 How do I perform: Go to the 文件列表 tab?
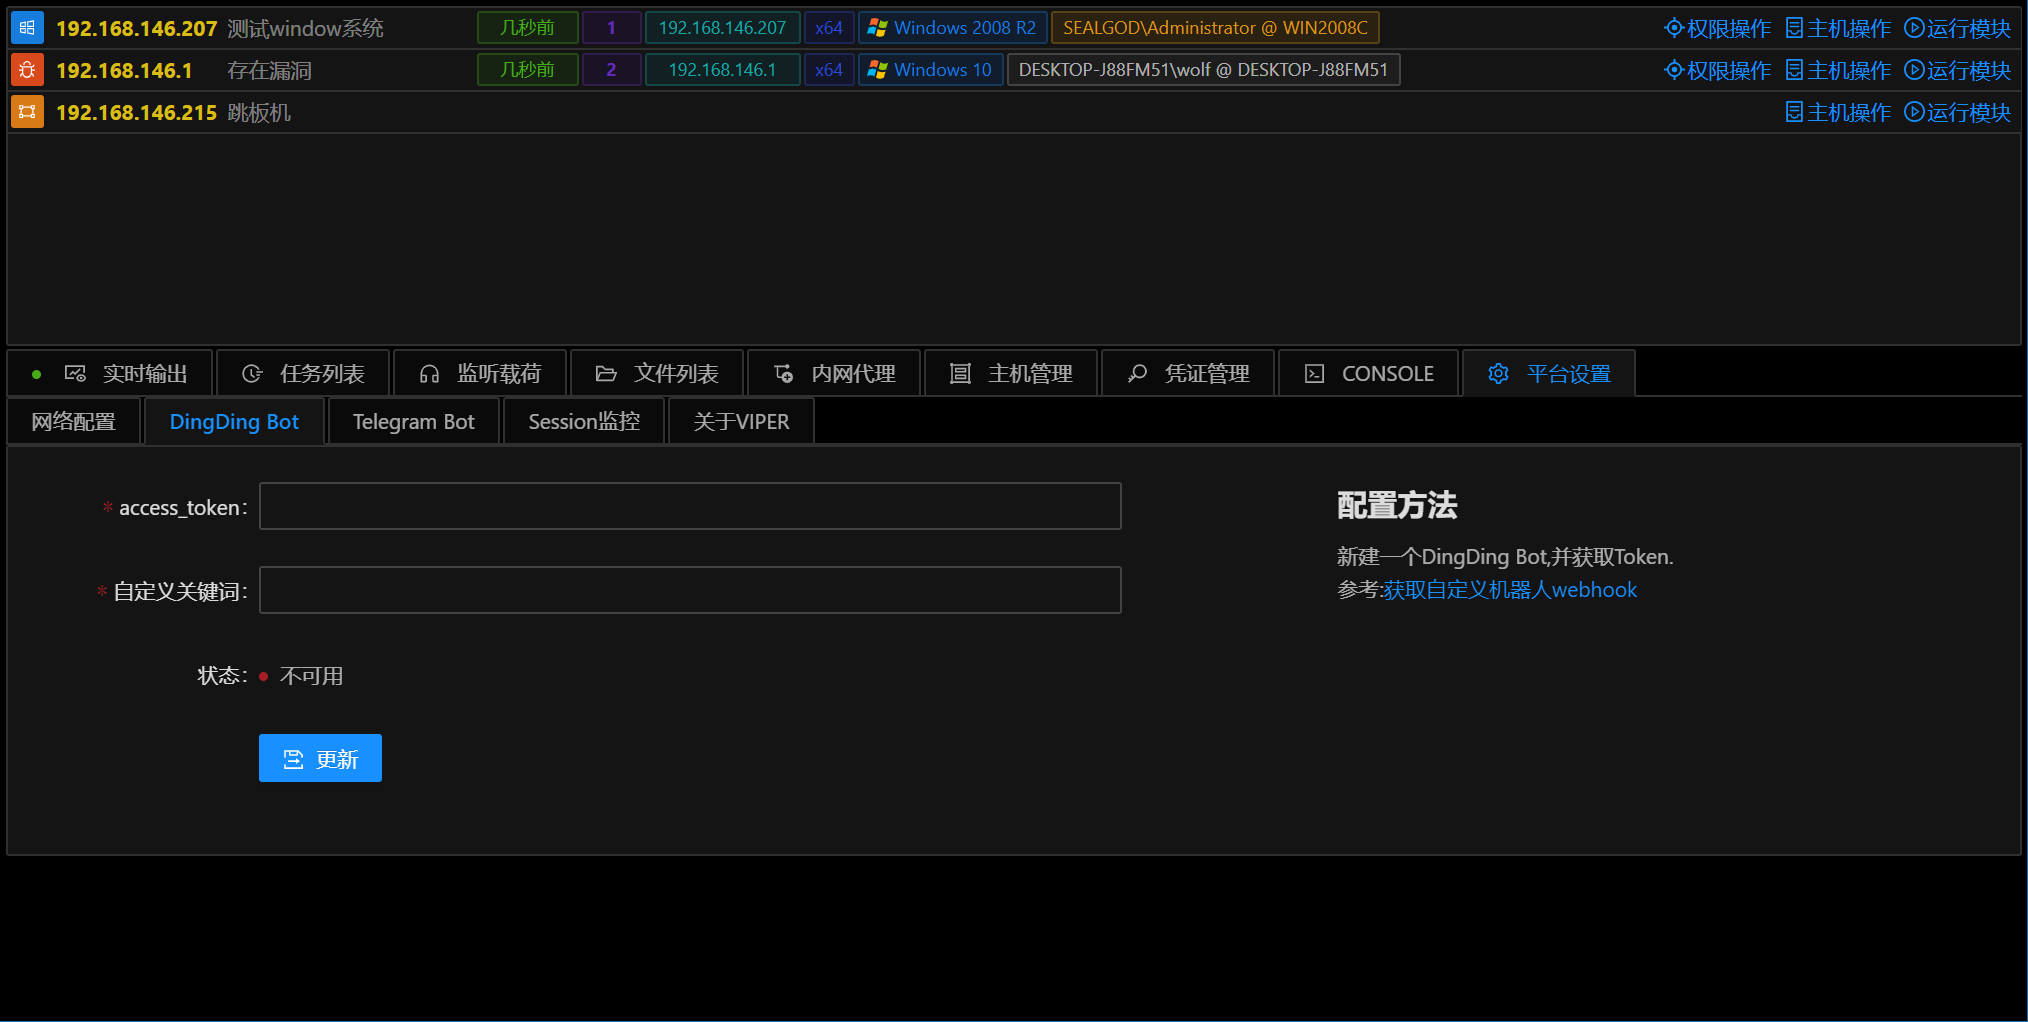pyautogui.click(x=657, y=373)
